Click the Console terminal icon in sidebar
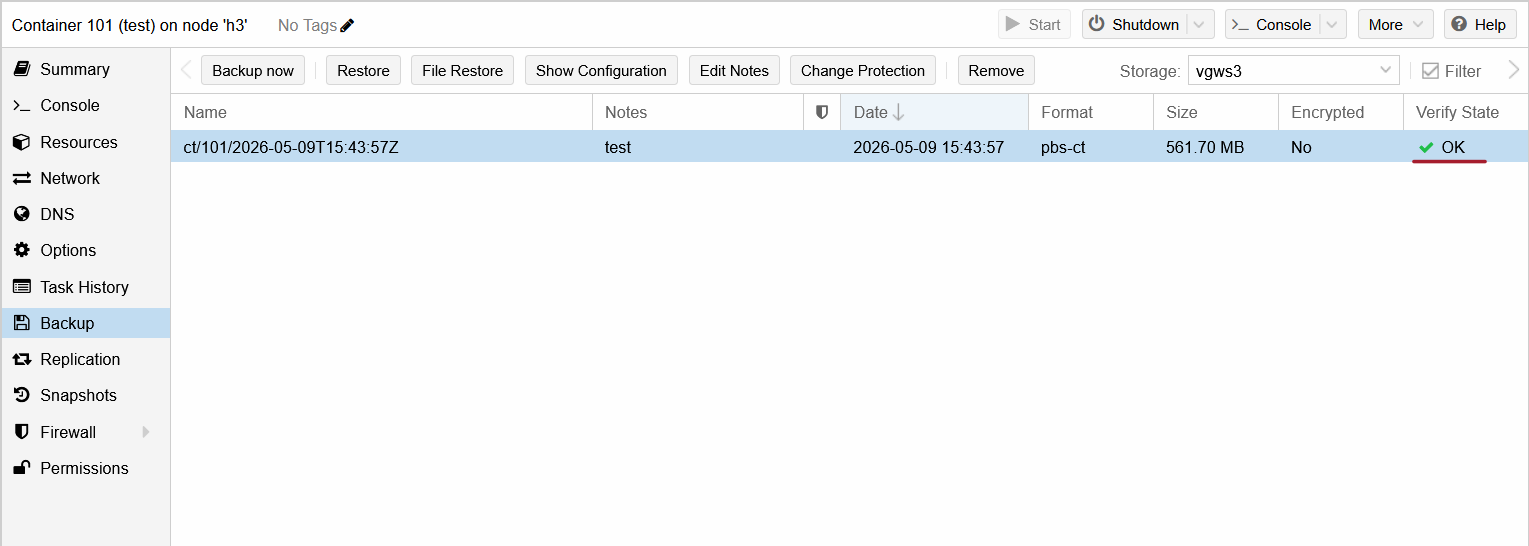The width and height of the screenshot is (1529, 546). [21, 105]
